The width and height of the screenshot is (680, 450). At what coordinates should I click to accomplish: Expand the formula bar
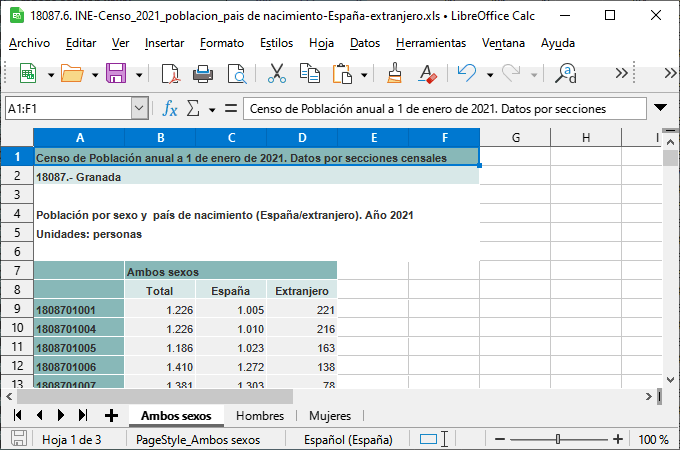(660, 108)
